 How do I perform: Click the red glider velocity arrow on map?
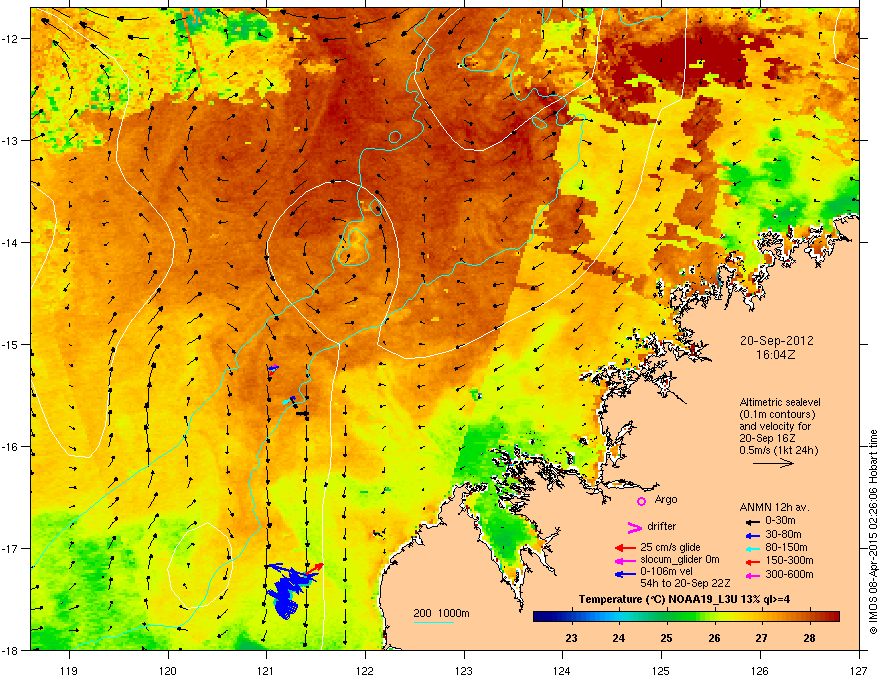click(x=315, y=569)
